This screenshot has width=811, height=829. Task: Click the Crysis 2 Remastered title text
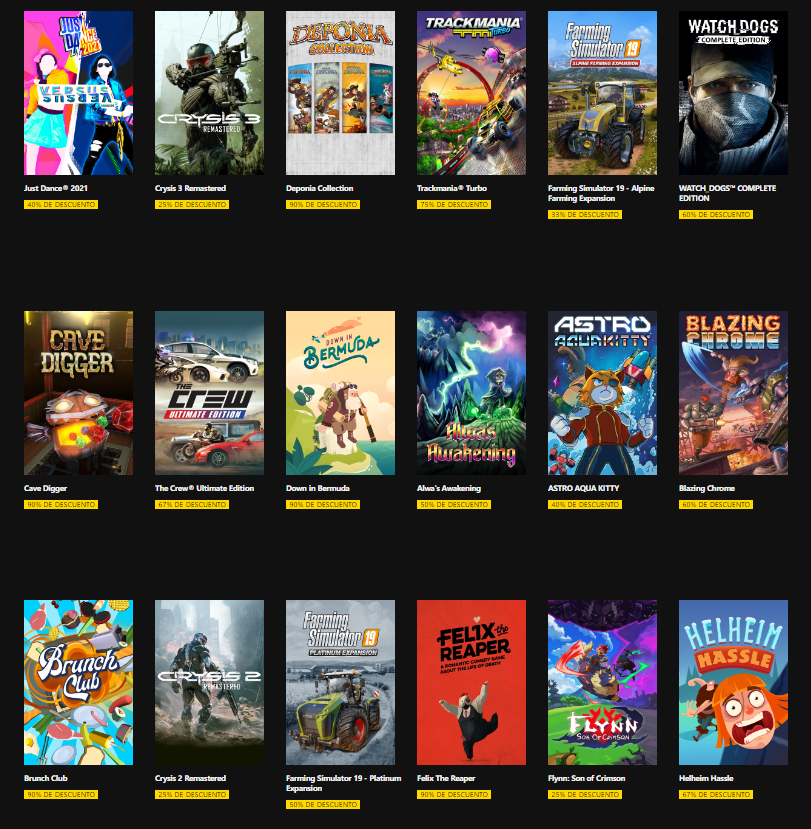coord(190,778)
